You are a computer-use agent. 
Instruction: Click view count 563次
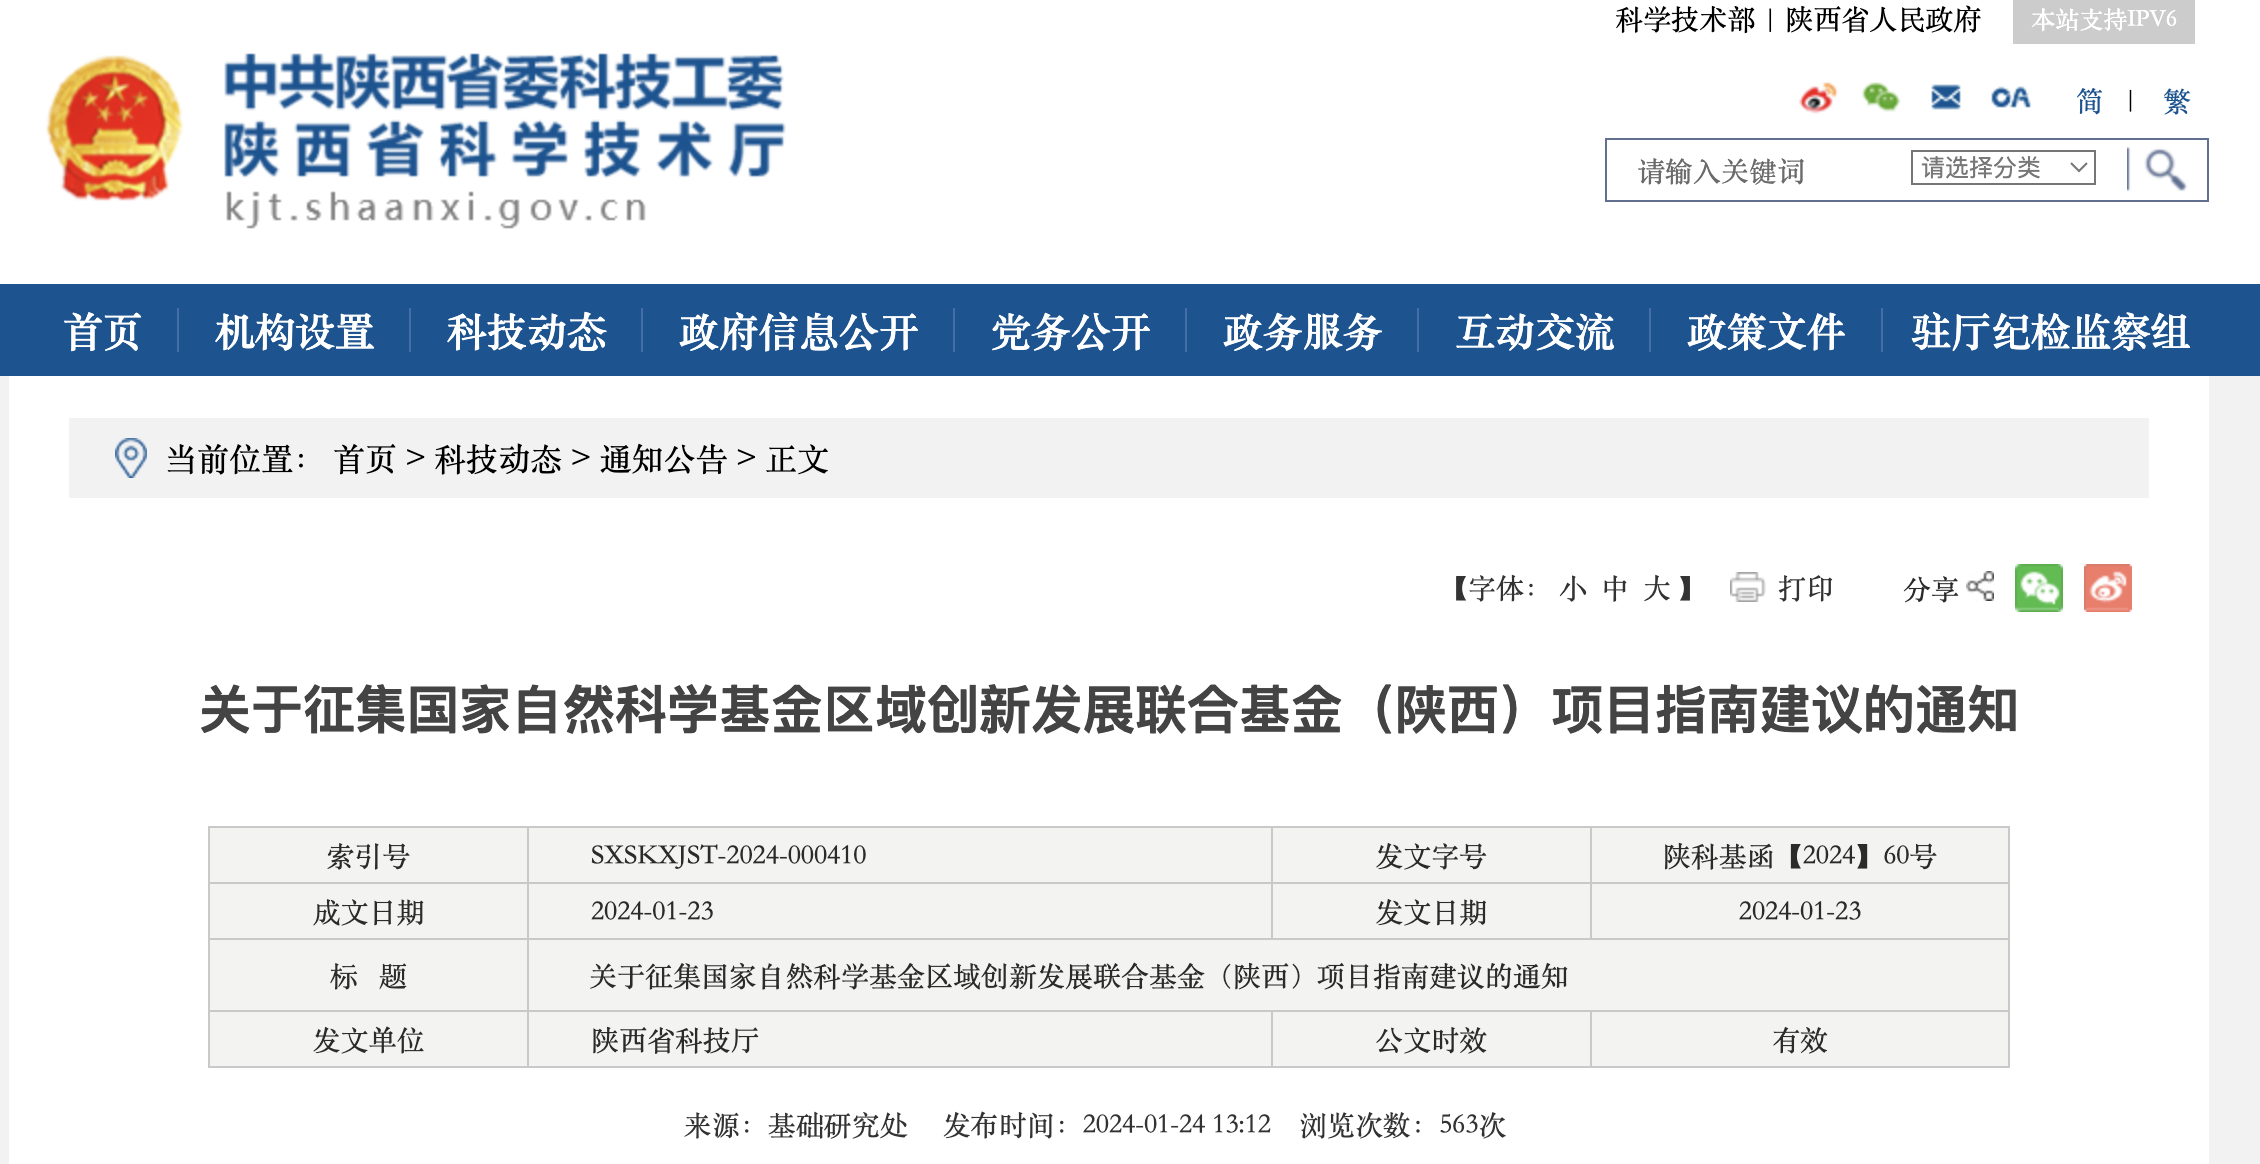click(1472, 1125)
